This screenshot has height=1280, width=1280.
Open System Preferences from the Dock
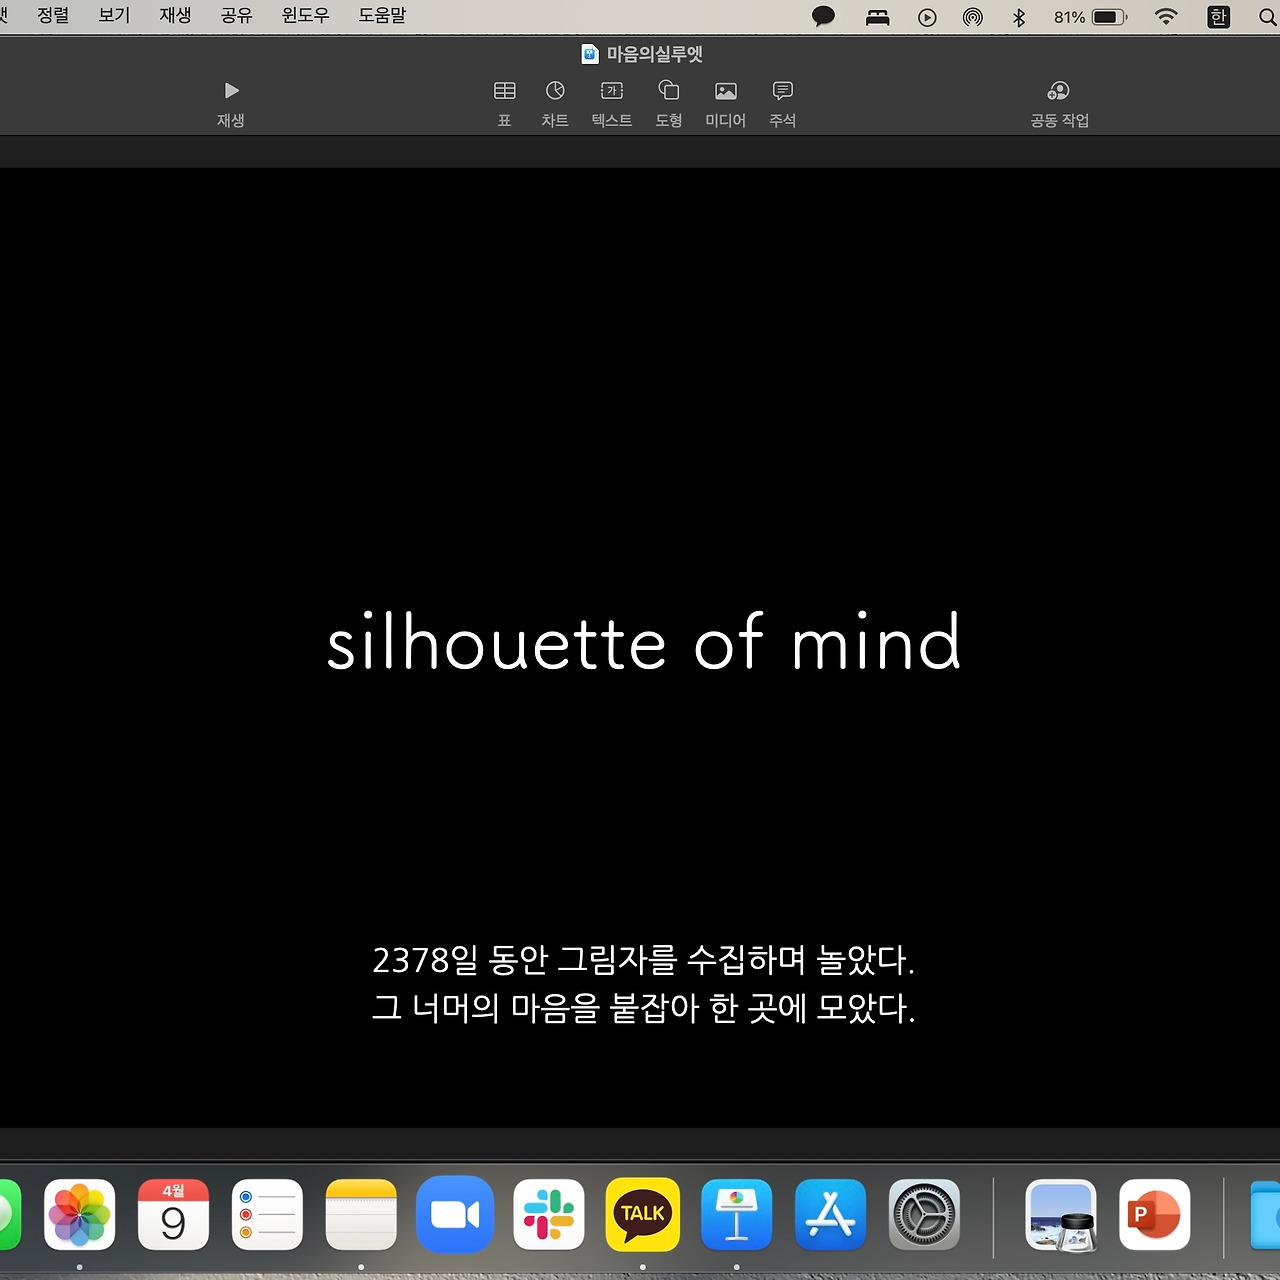tap(925, 1215)
